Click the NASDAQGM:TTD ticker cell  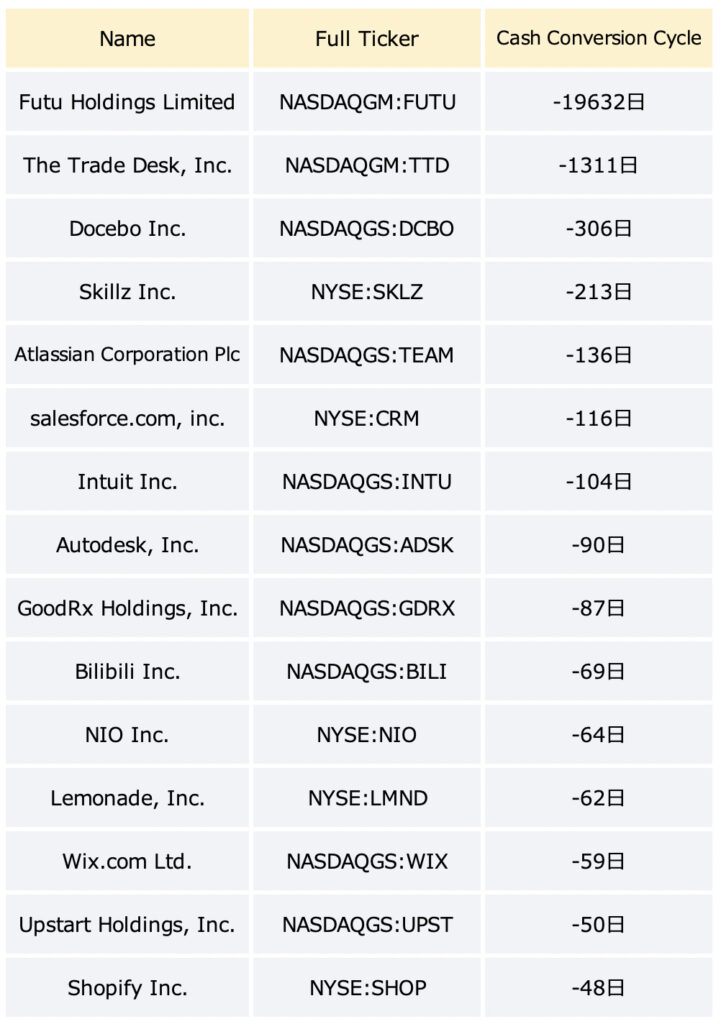[x=366, y=165]
